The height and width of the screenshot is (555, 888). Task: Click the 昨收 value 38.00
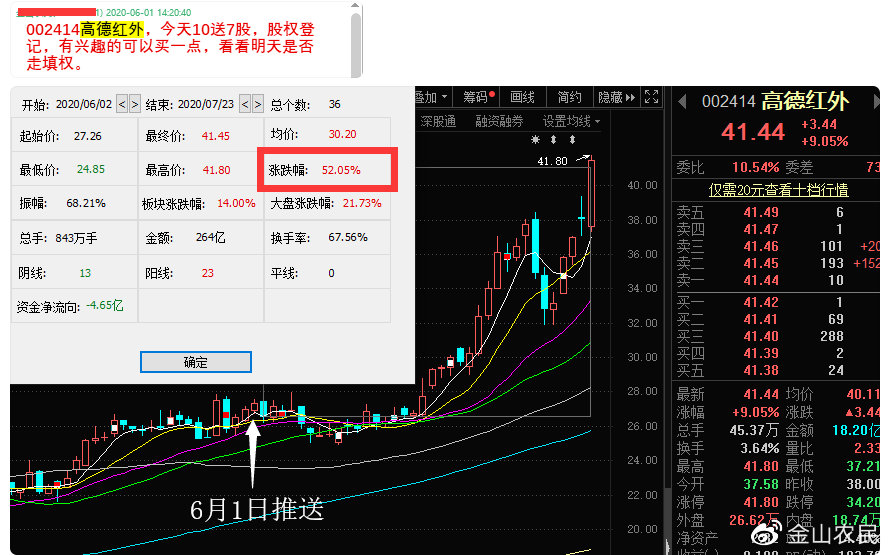pyautogui.click(x=863, y=484)
